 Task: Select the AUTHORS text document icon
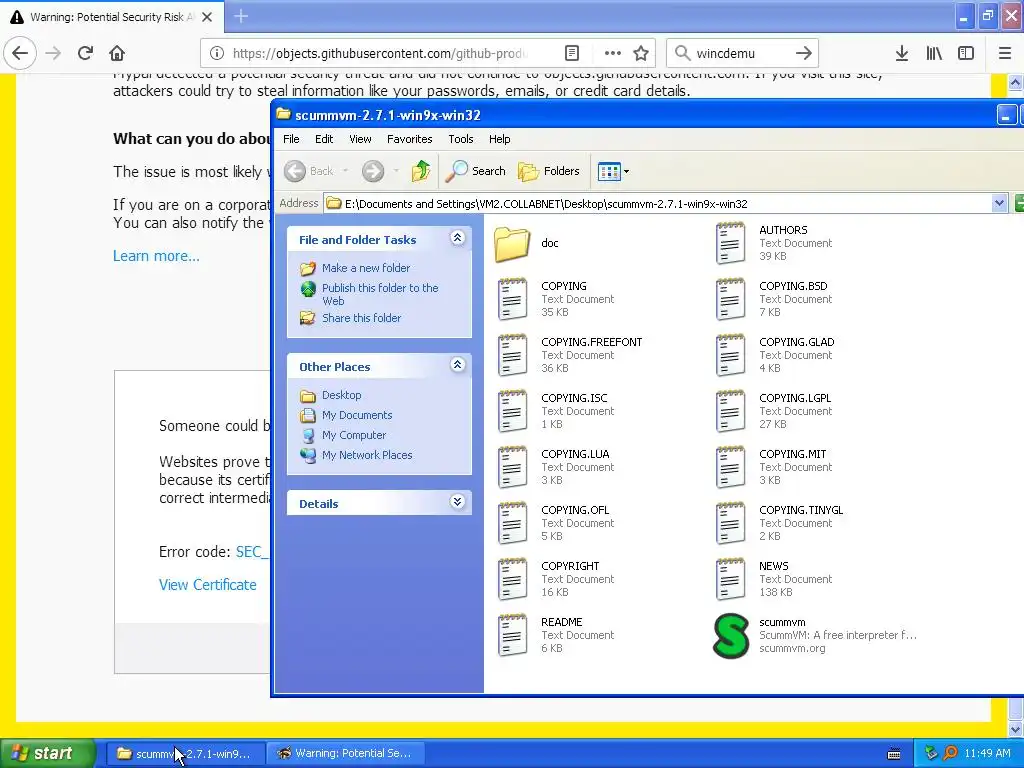(x=730, y=243)
